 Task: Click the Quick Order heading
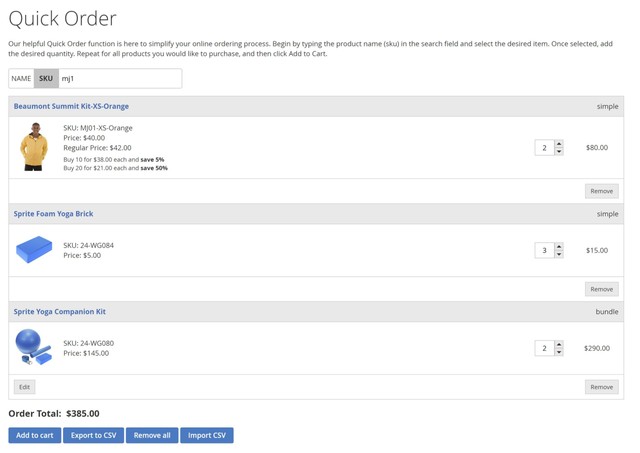point(62,19)
